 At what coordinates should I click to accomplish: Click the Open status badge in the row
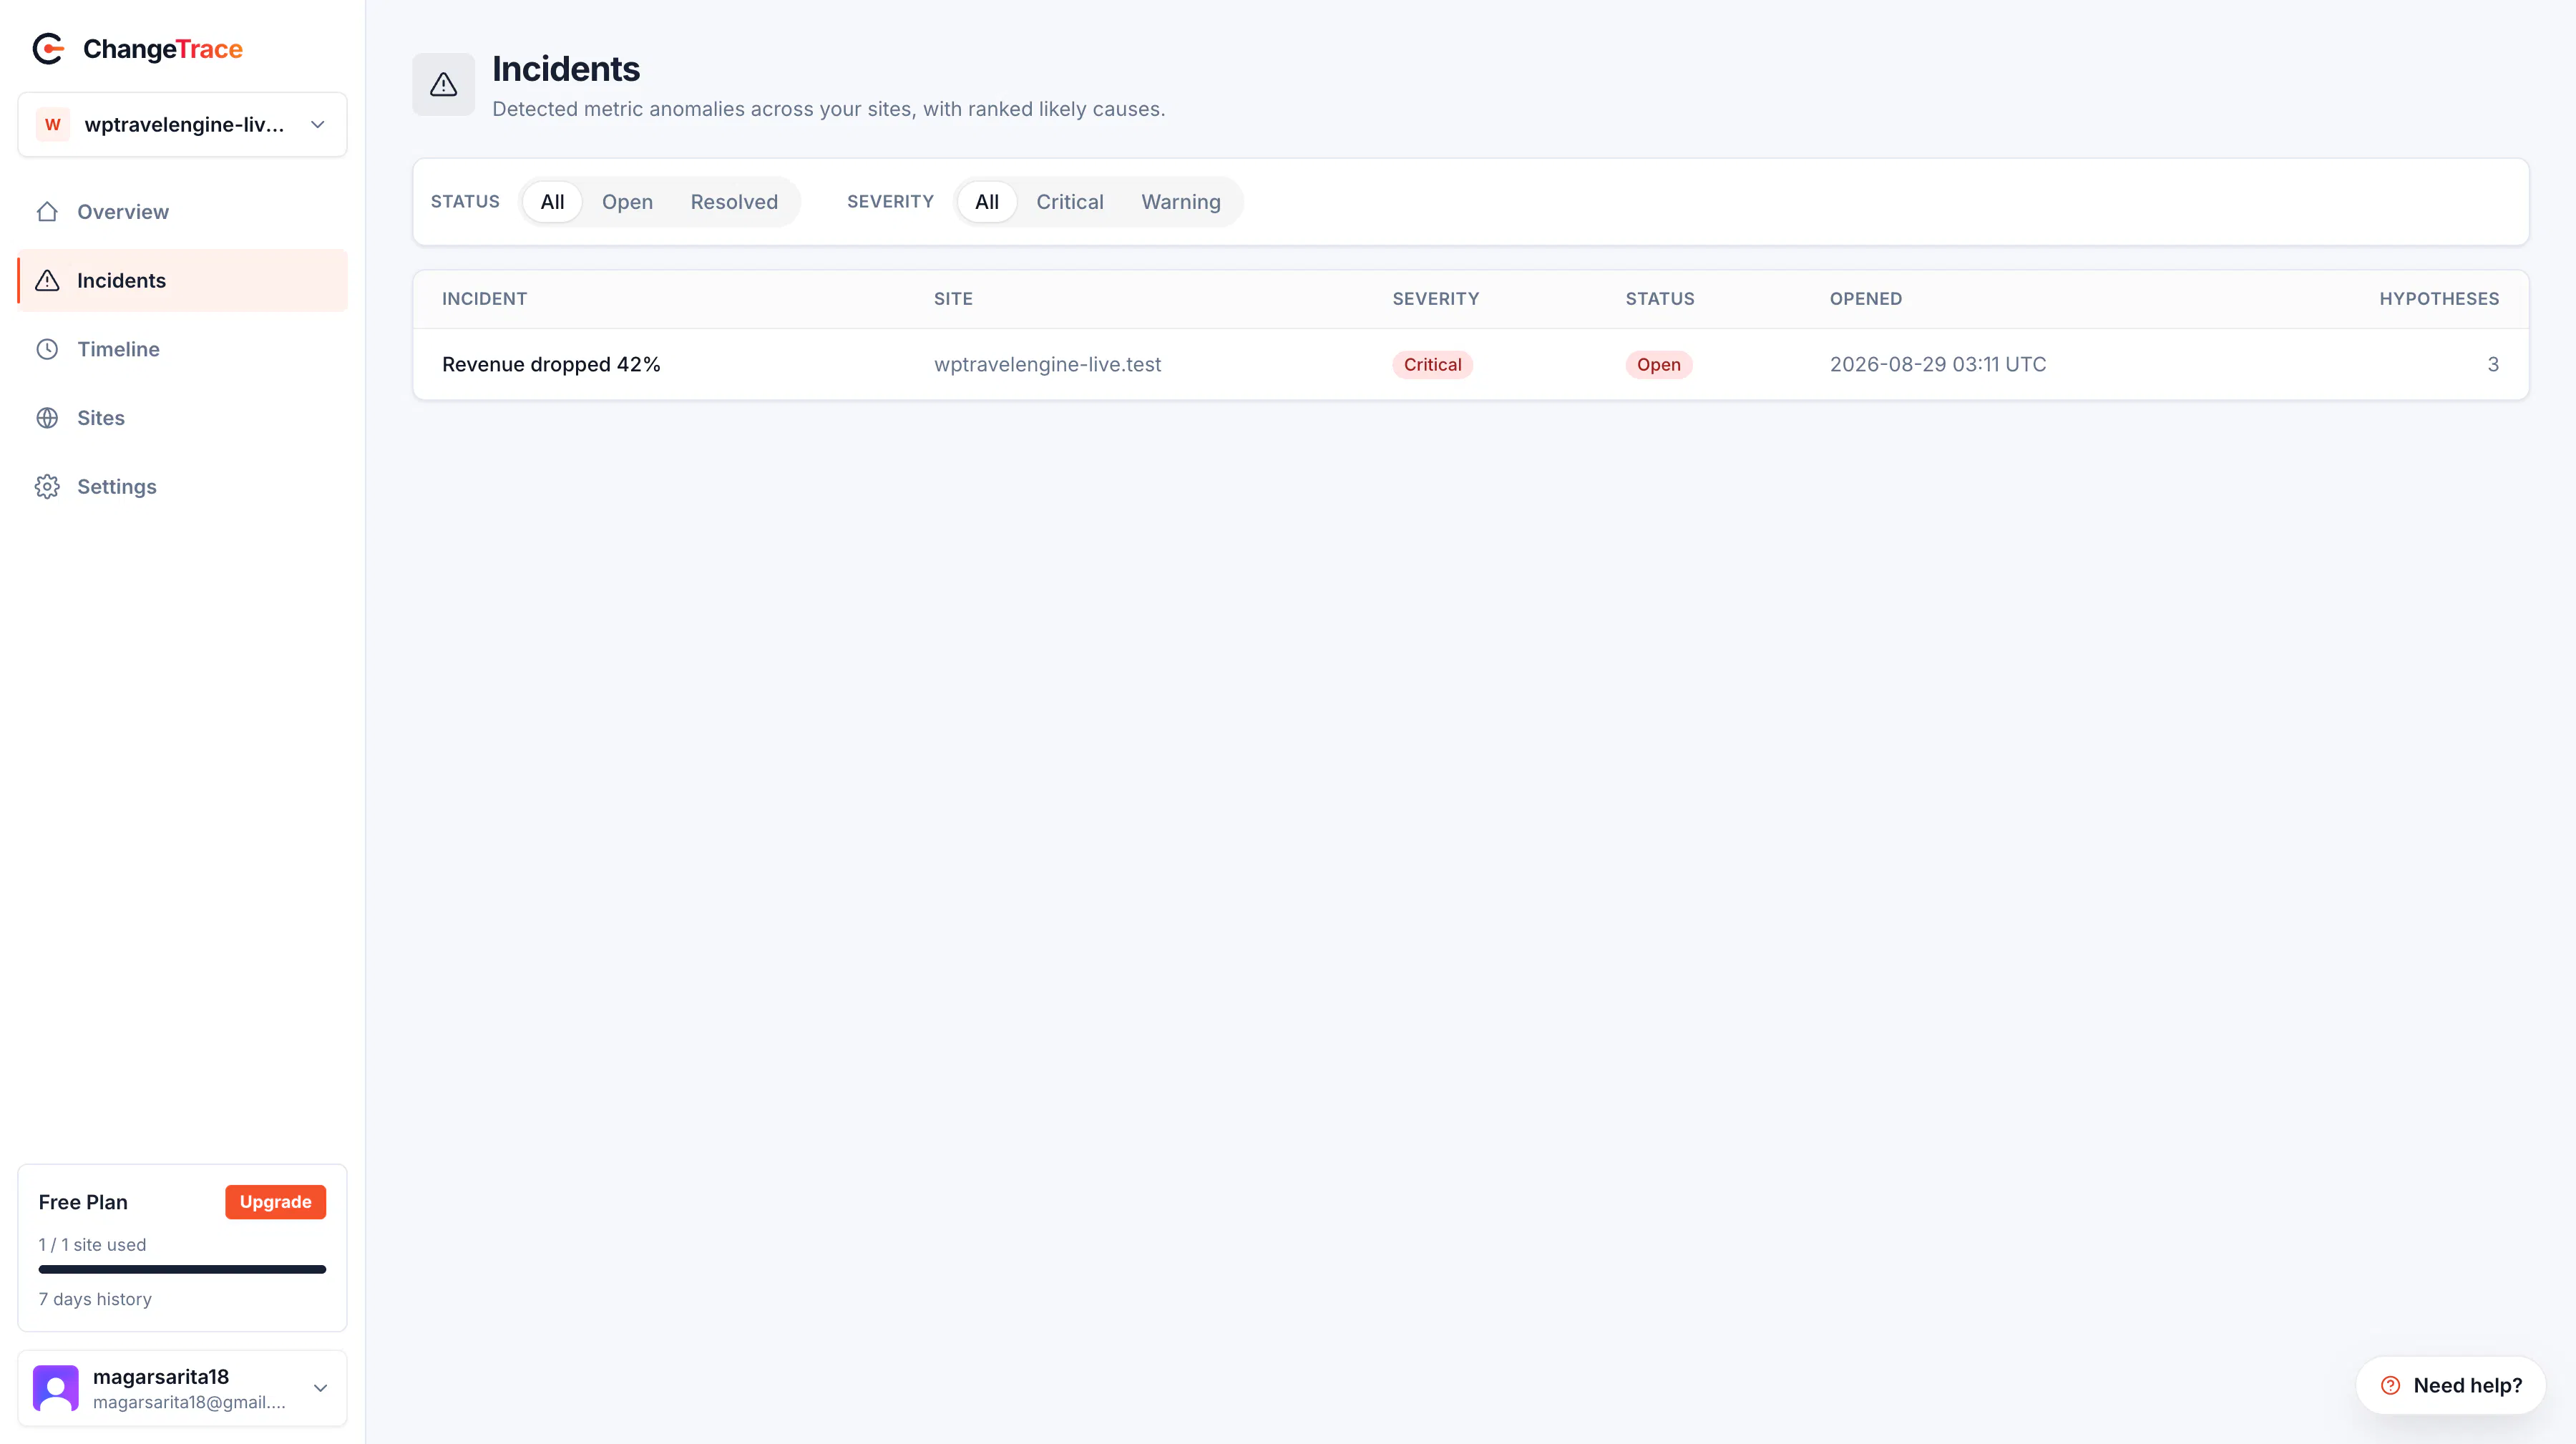1658,365
